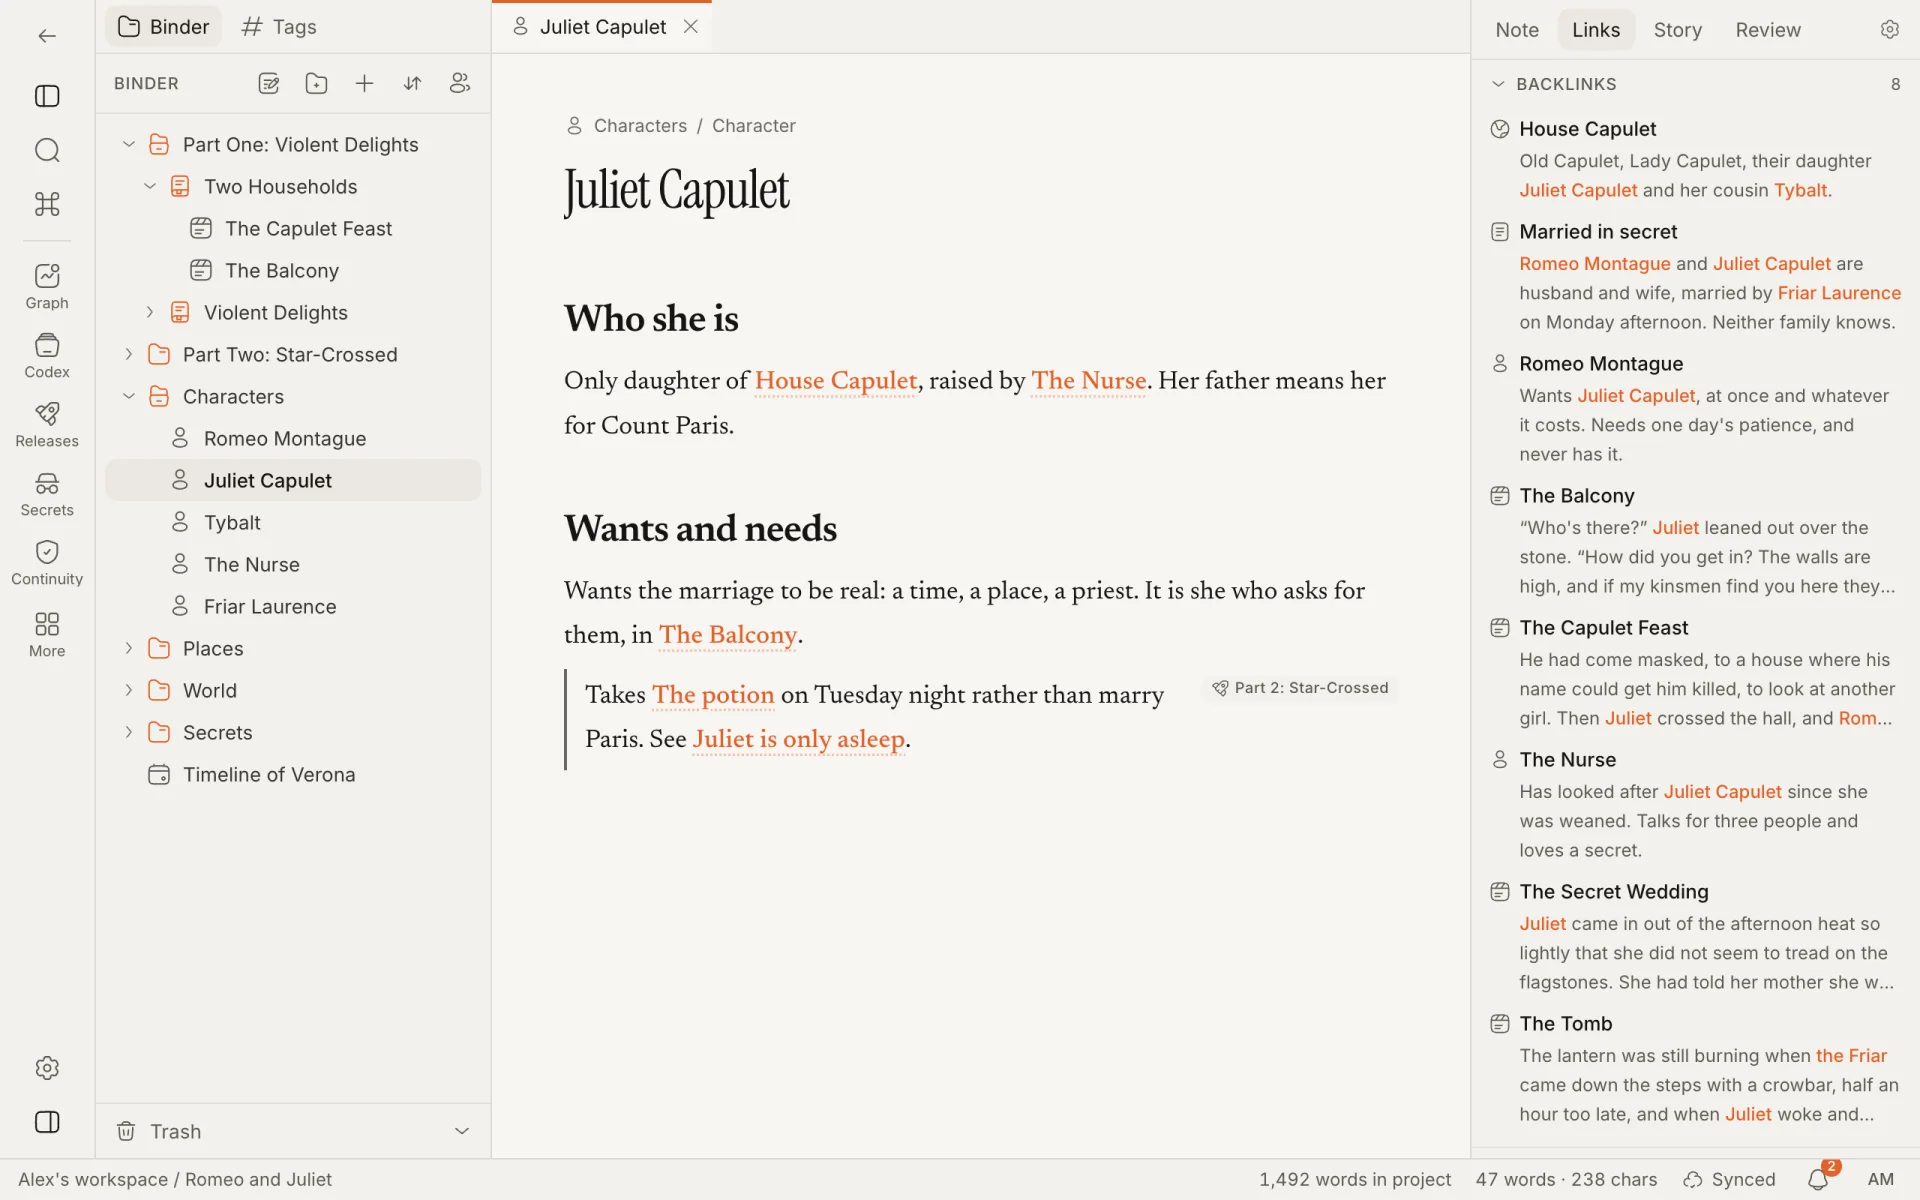
Task: Click the Part 2: Star-Crossed release tag
Action: click(1300, 688)
